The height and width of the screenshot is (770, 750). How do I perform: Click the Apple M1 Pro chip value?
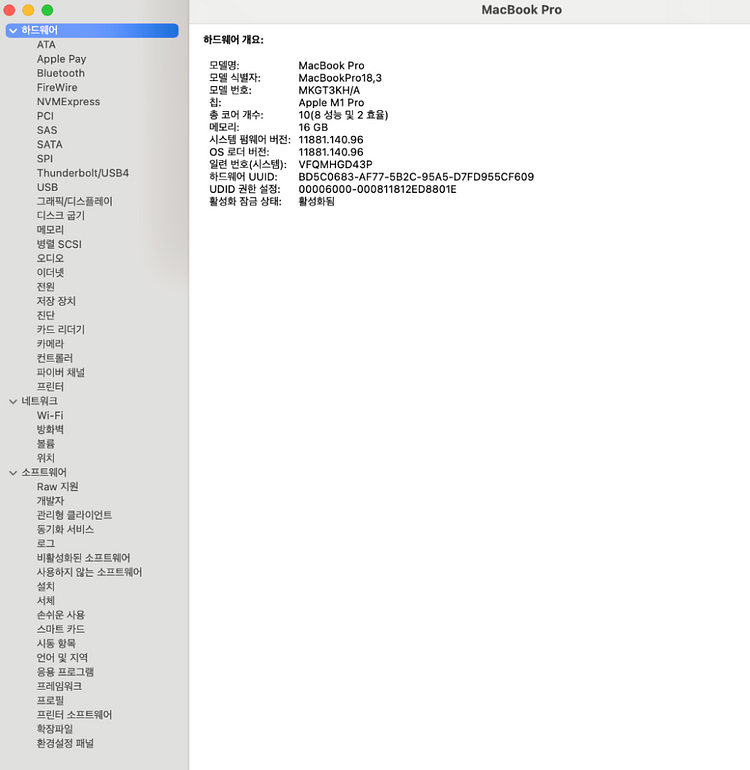pyautogui.click(x=331, y=103)
